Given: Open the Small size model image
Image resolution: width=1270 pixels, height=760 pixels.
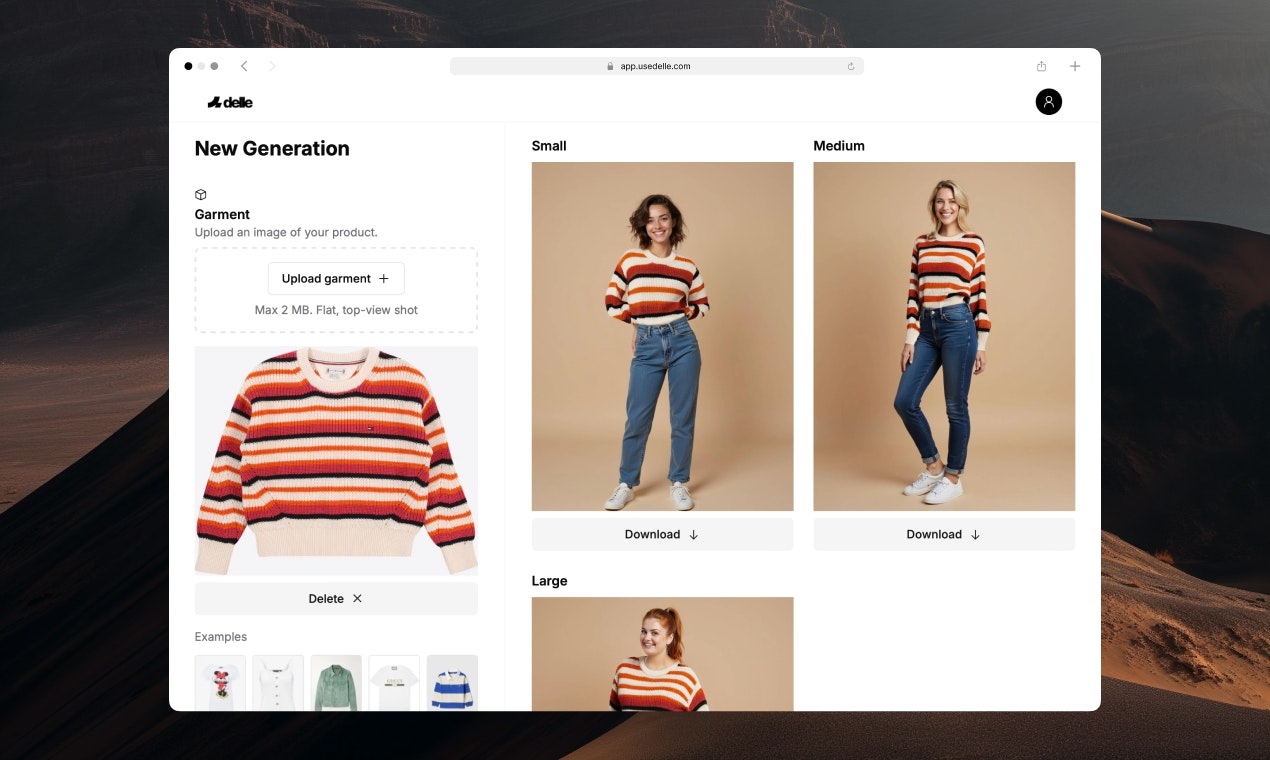Looking at the screenshot, I should point(662,336).
